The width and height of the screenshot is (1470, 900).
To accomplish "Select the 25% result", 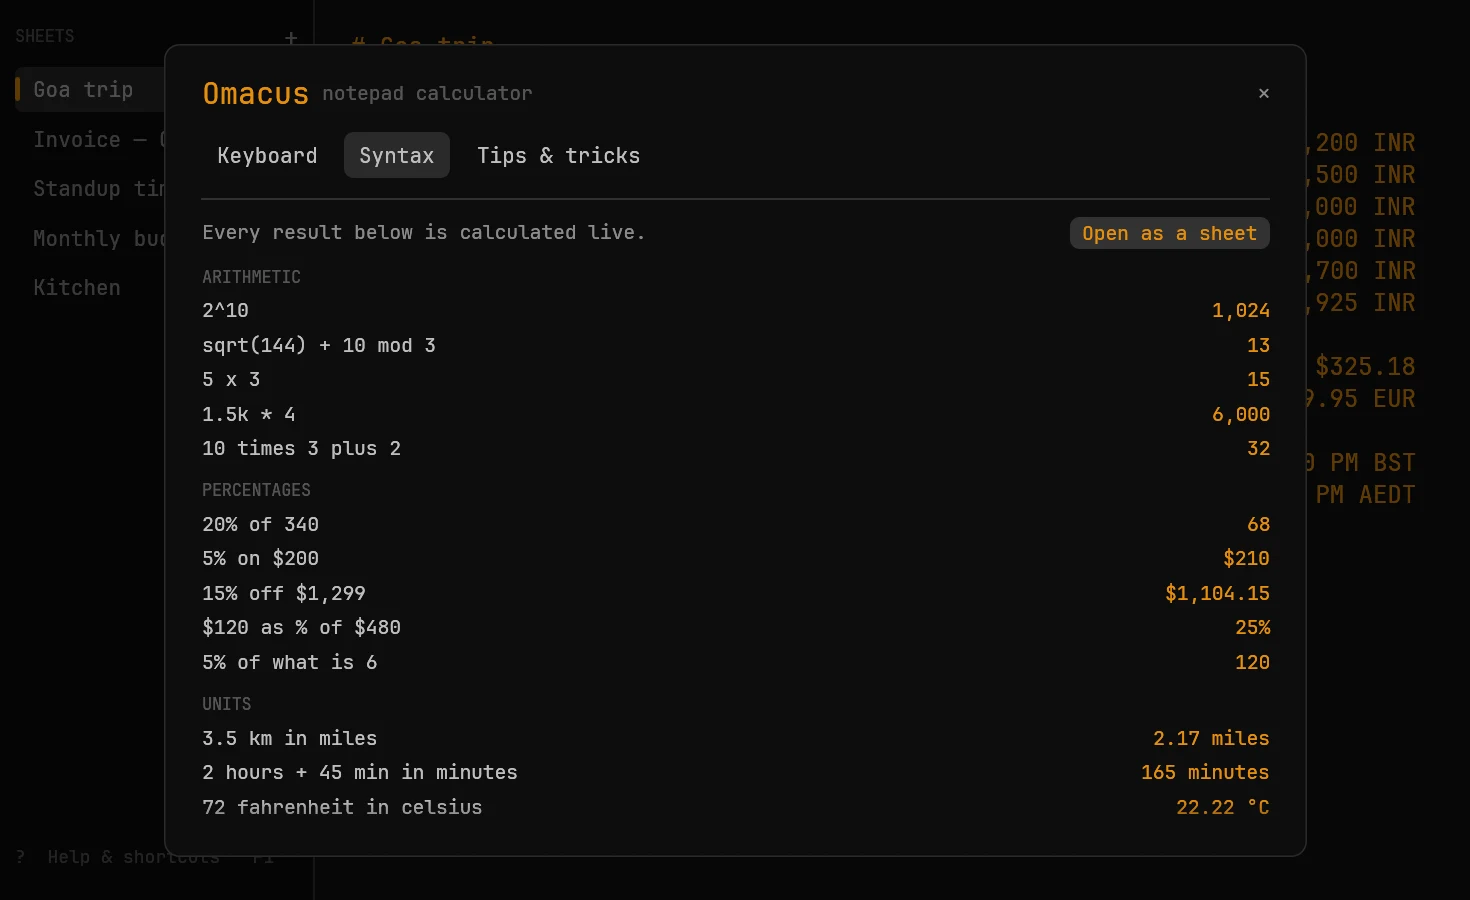I will coord(1252,627).
